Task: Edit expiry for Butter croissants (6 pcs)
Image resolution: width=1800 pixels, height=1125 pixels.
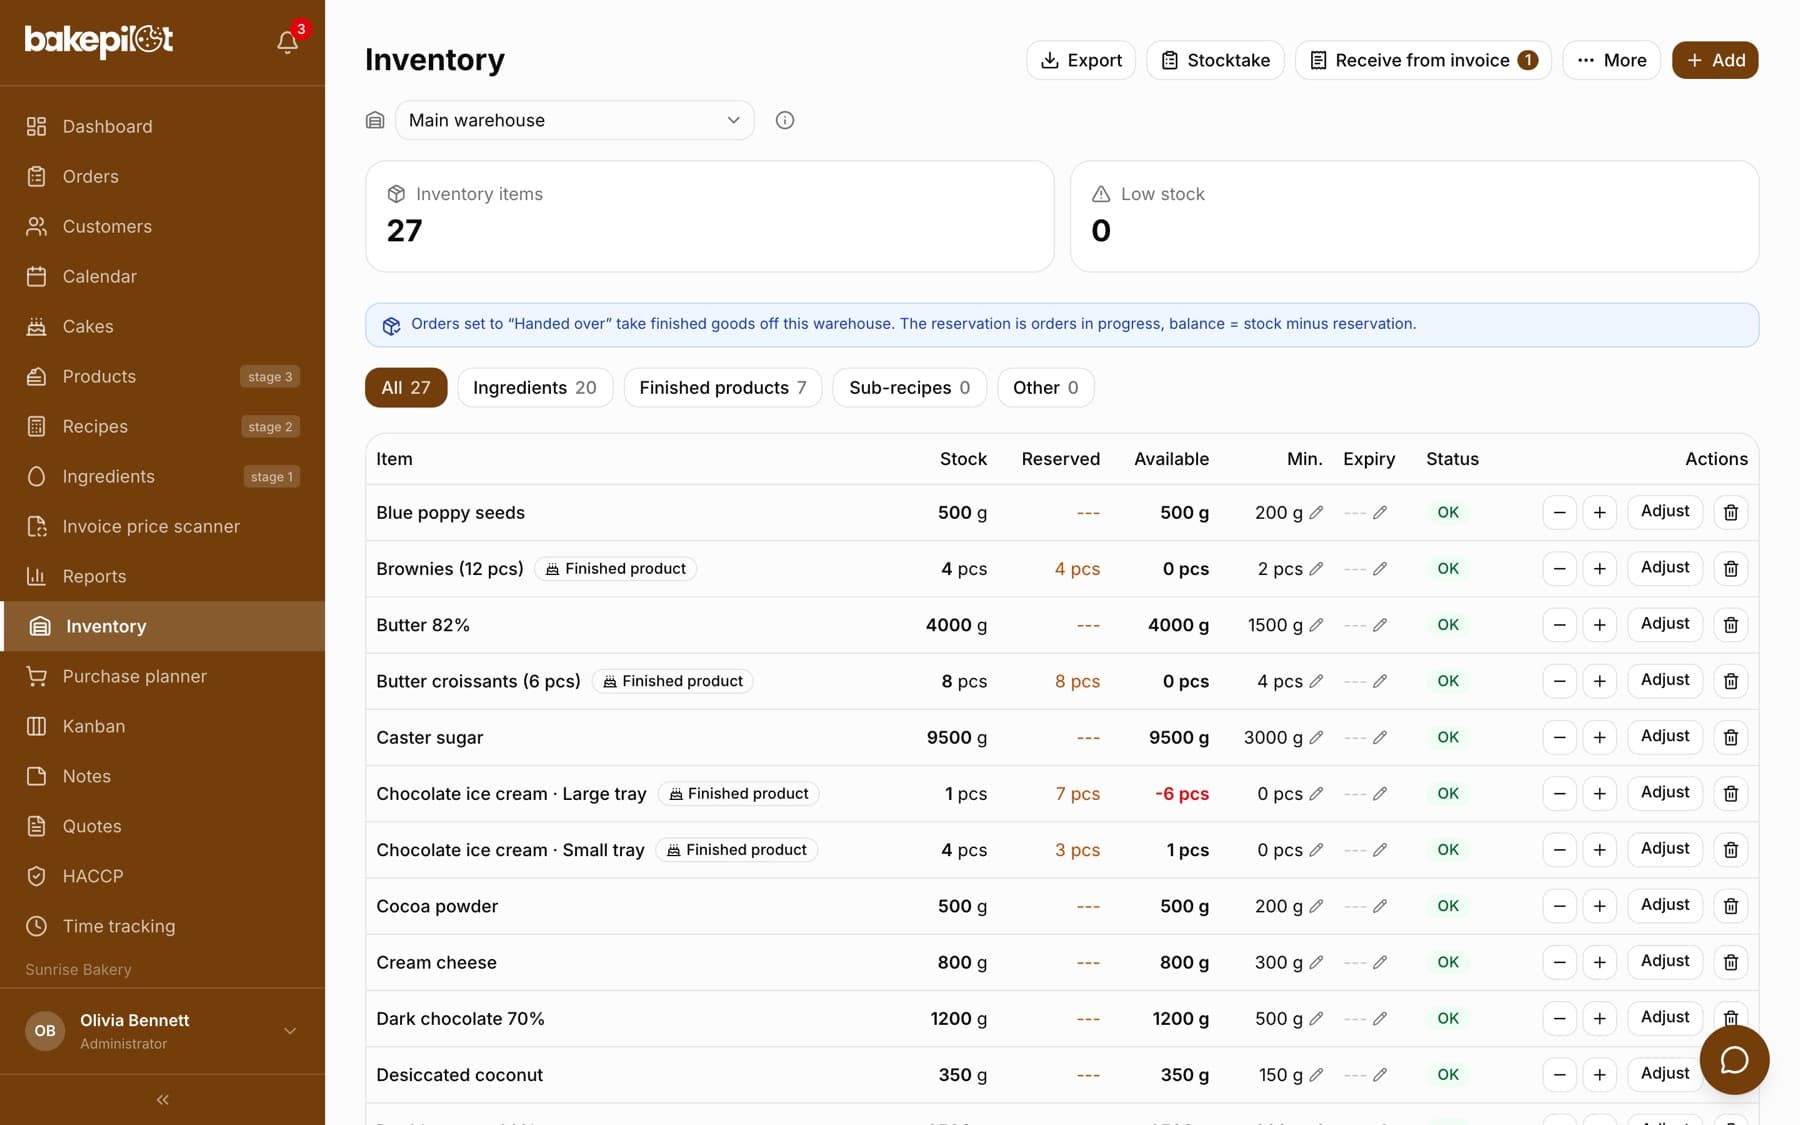Action: pyautogui.click(x=1380, y=681)
